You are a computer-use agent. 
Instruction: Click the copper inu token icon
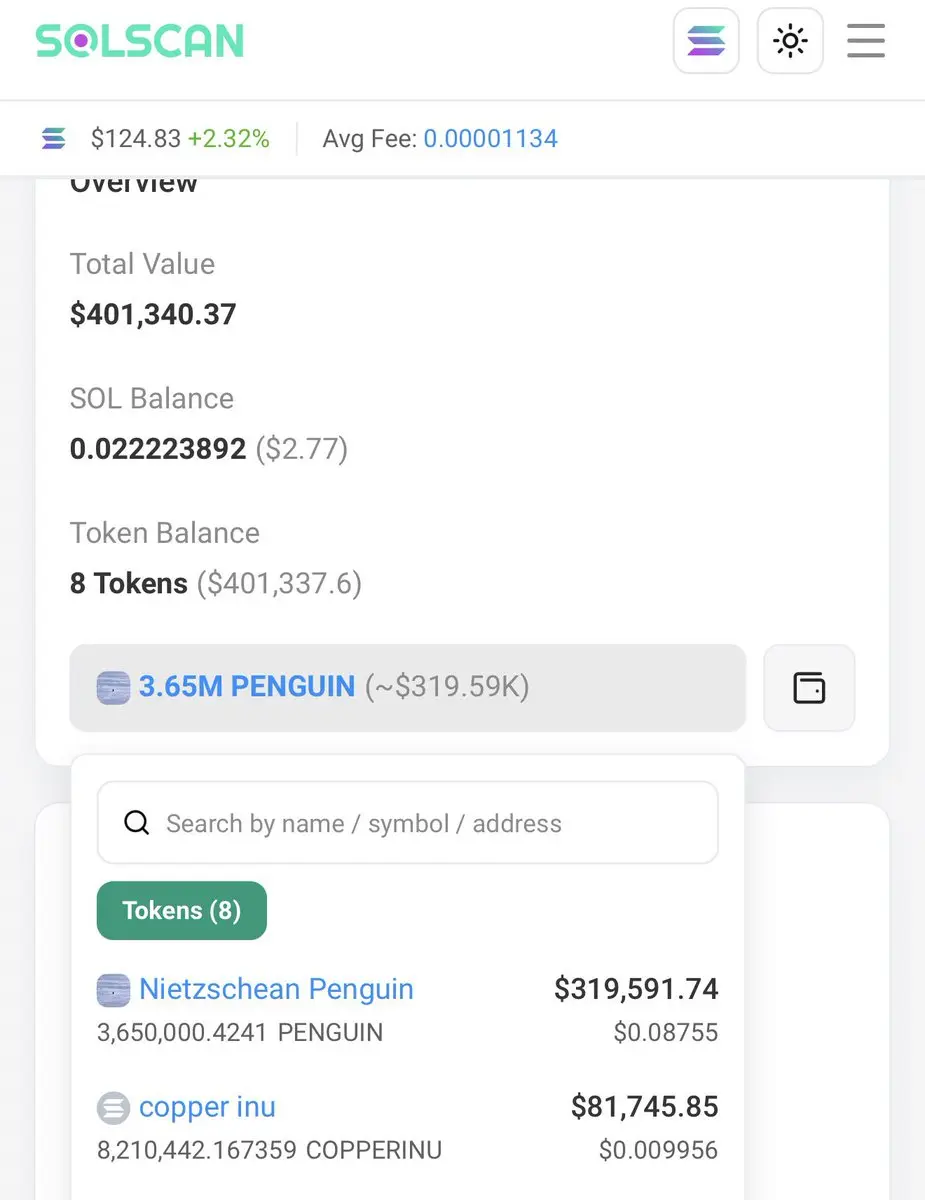[x=113, y=1108]
